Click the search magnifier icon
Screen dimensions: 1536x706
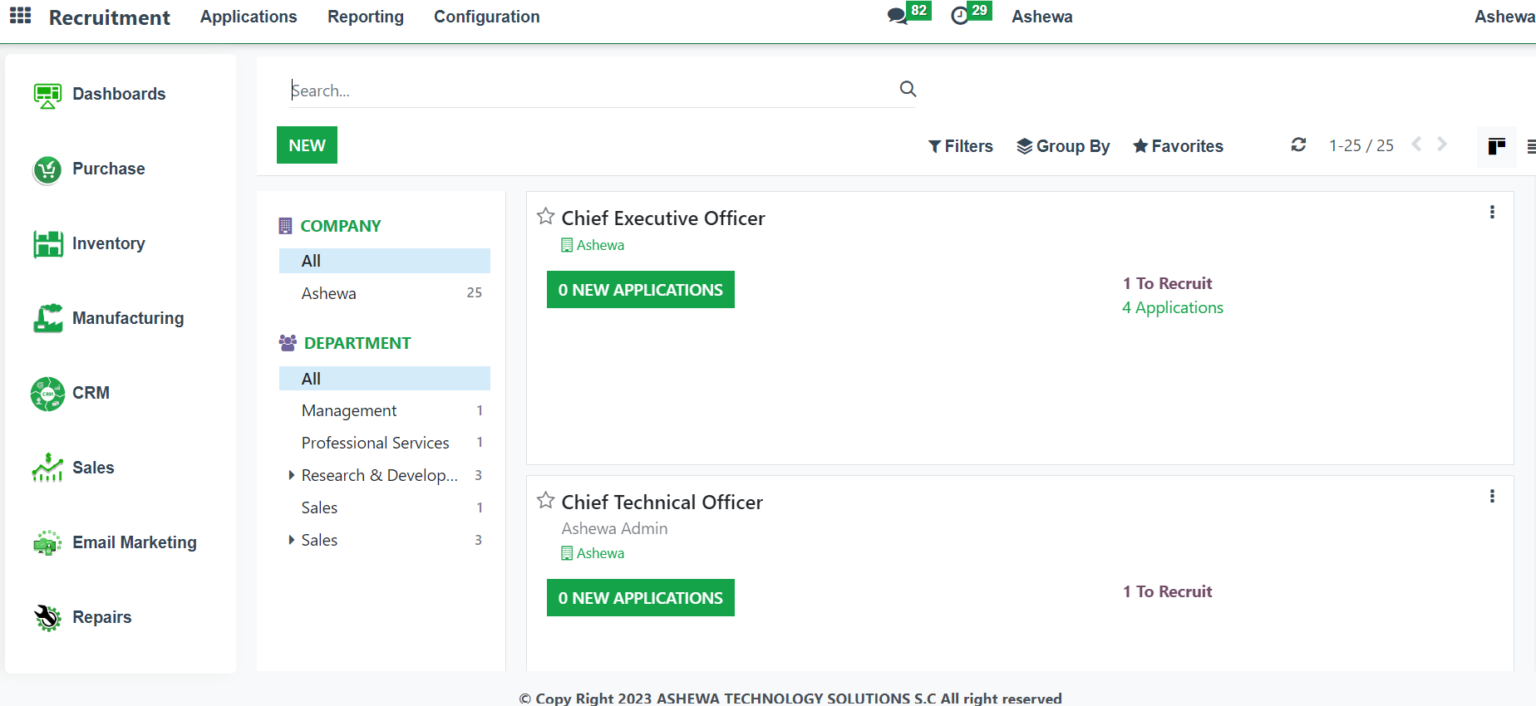click(908, 89)
